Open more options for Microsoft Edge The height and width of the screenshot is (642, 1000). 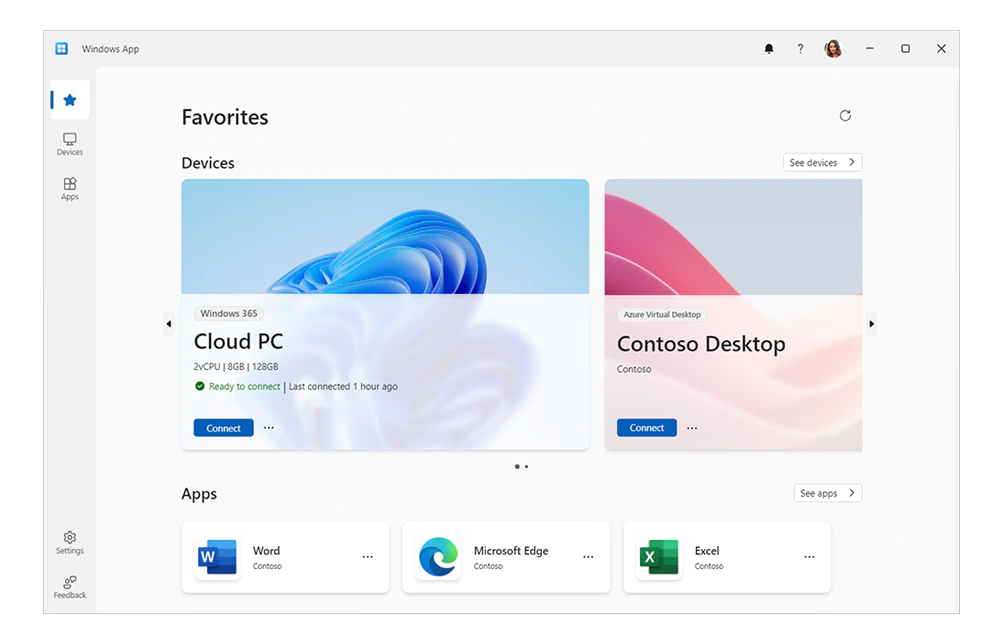click(588, 557)
